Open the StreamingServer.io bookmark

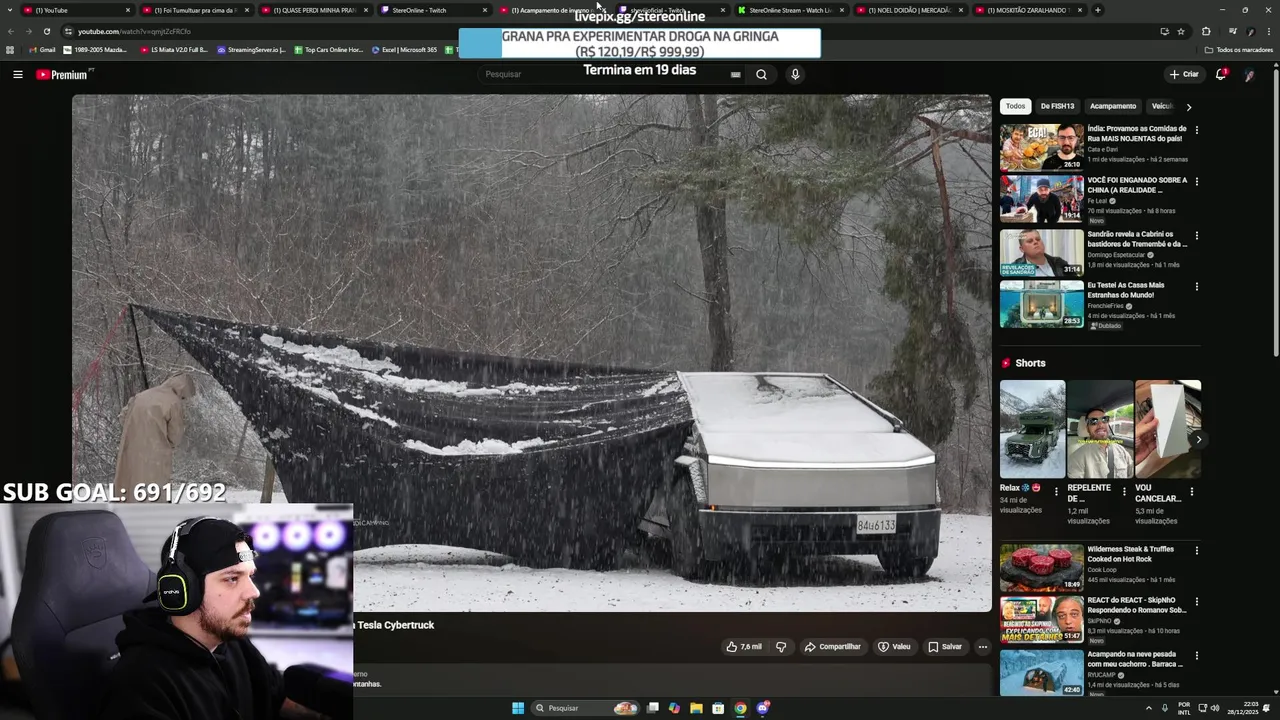tap(251, 49)
